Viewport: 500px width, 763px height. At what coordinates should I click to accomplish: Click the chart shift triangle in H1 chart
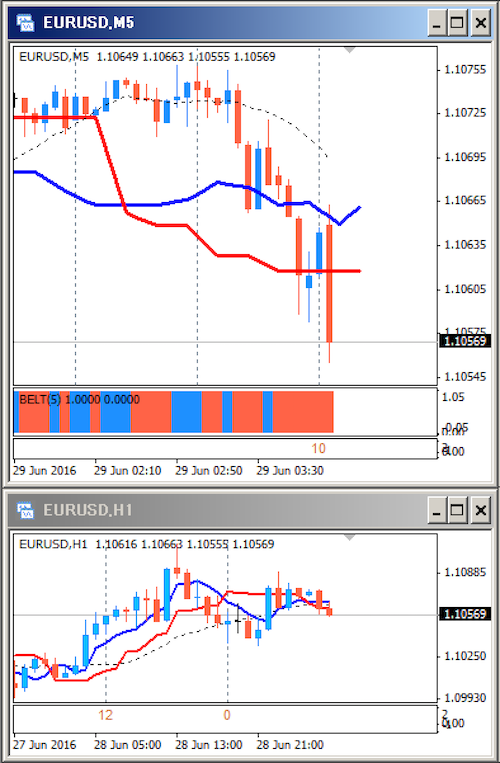tap(350, 537)
